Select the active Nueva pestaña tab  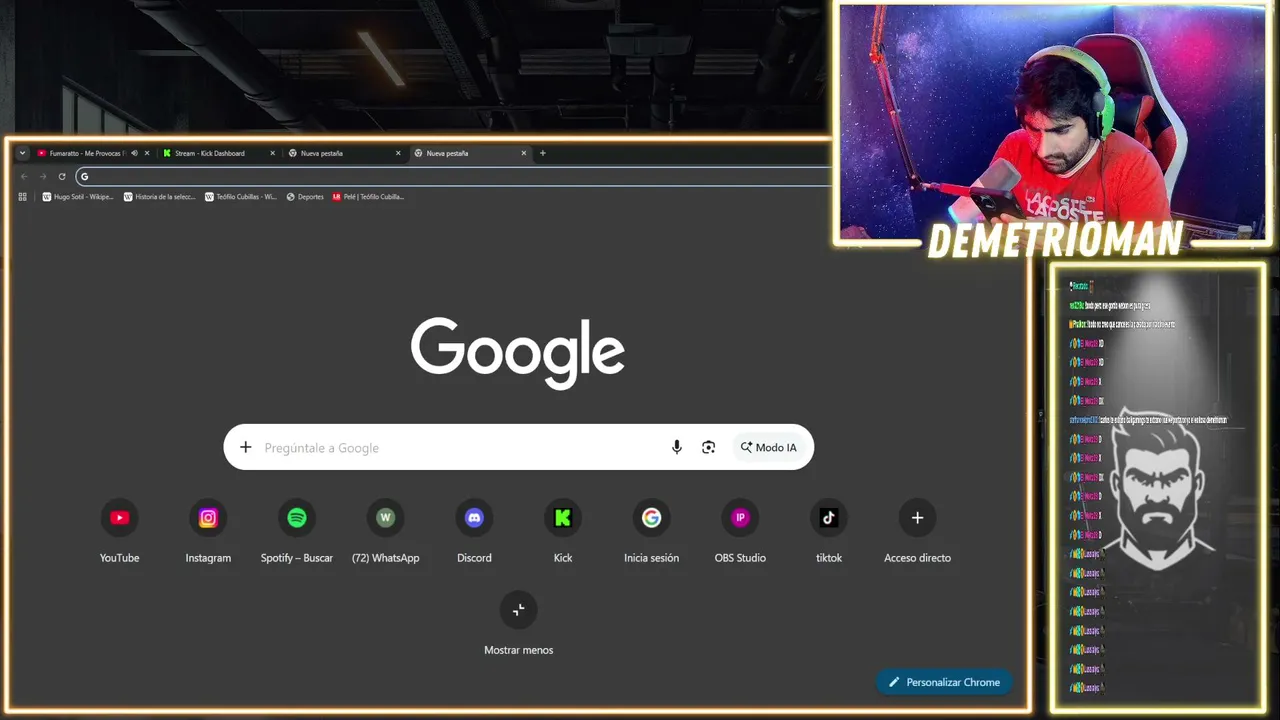click(x=470, y=153)
